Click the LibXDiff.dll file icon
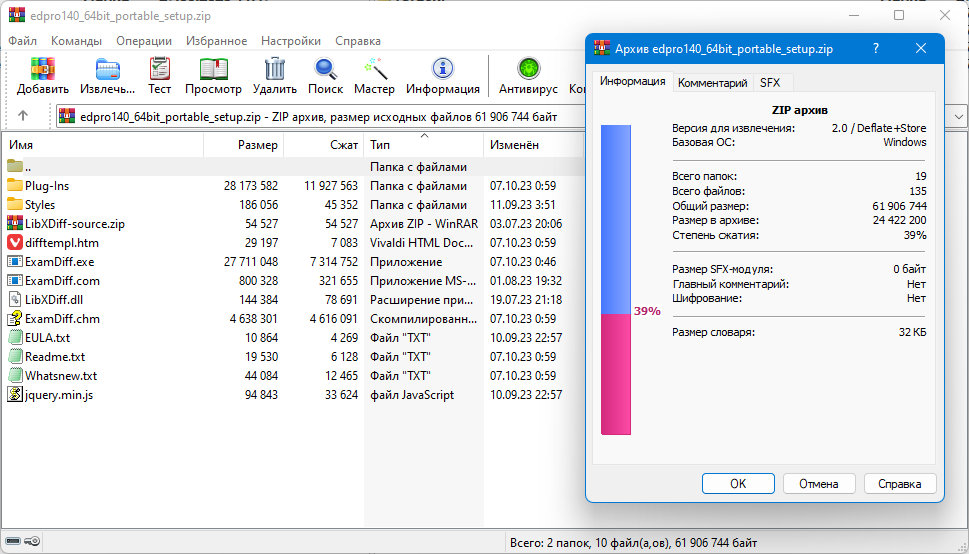The image size is (969, 554). tap(15, 300)
